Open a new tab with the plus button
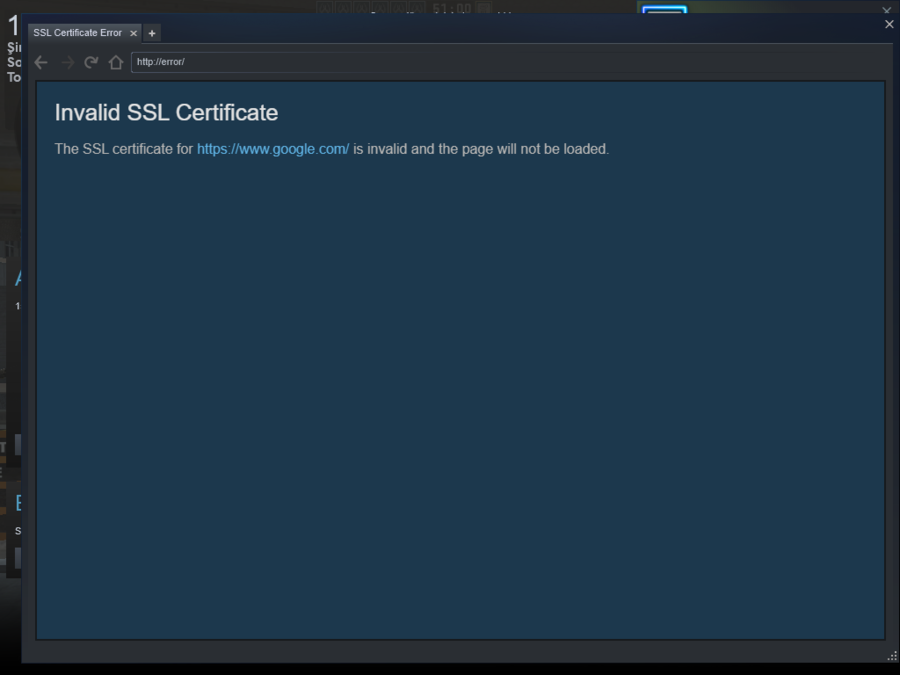 [152, 33]
